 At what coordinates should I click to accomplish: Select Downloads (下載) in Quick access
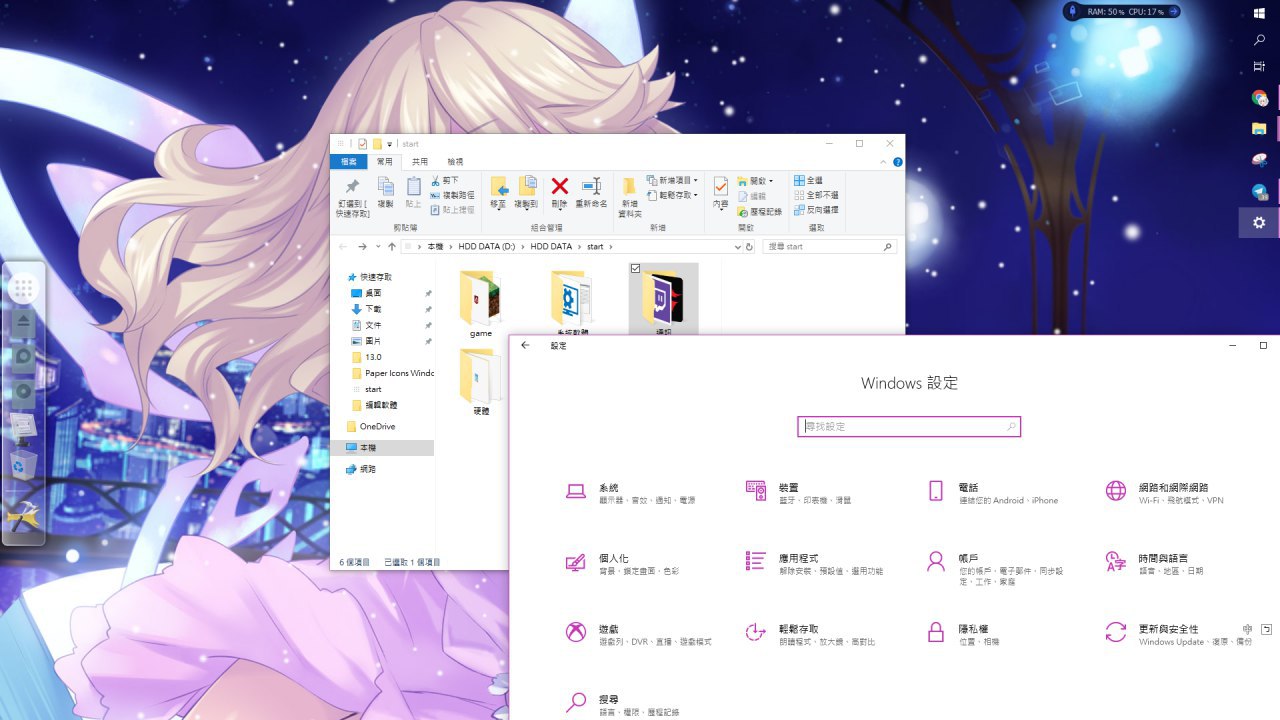[365, 309]
